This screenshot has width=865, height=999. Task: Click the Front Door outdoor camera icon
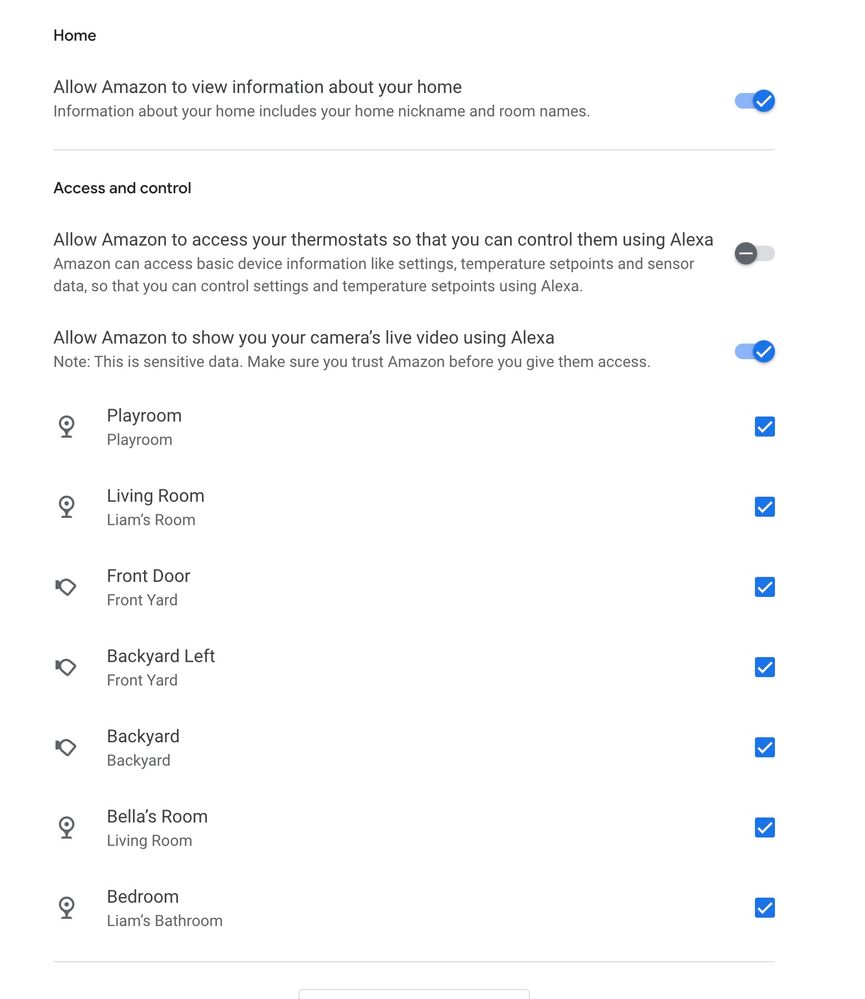66,587
